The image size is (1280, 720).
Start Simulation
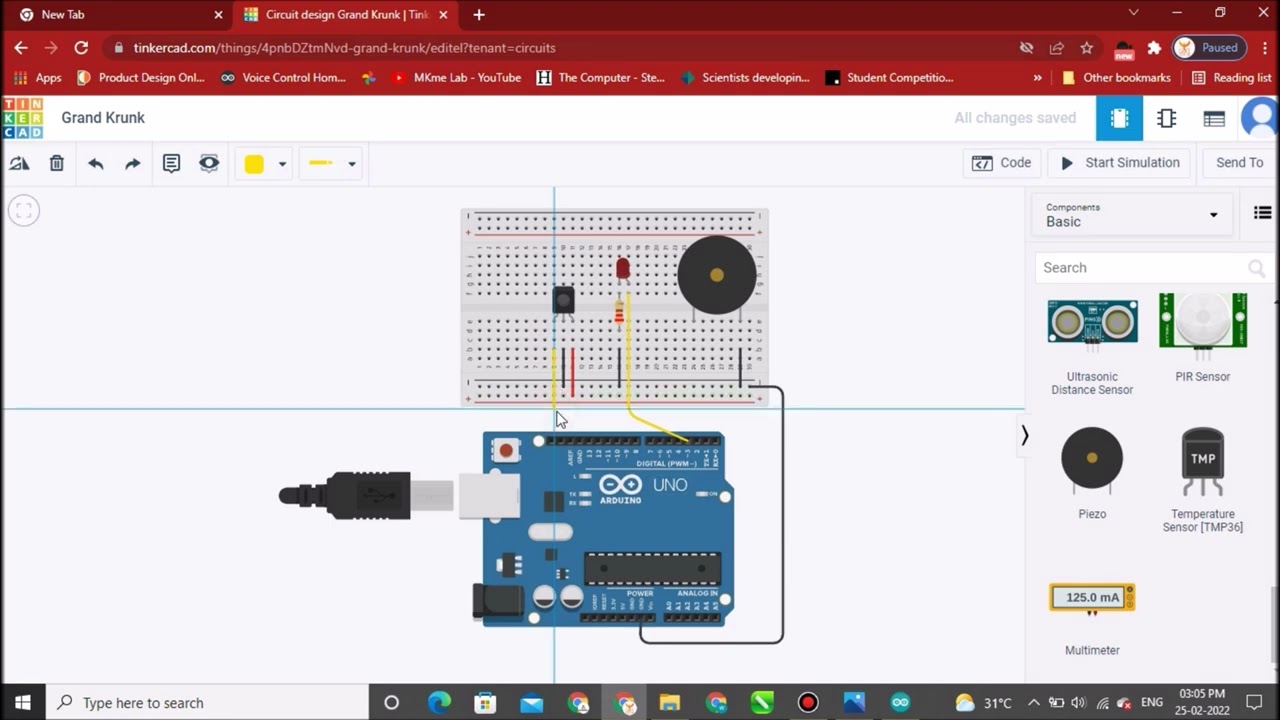click(1120, 163)
